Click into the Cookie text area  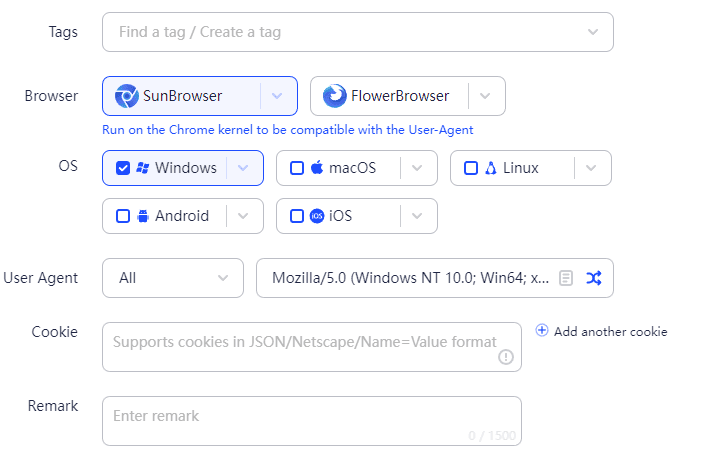(x=312, y=347)
